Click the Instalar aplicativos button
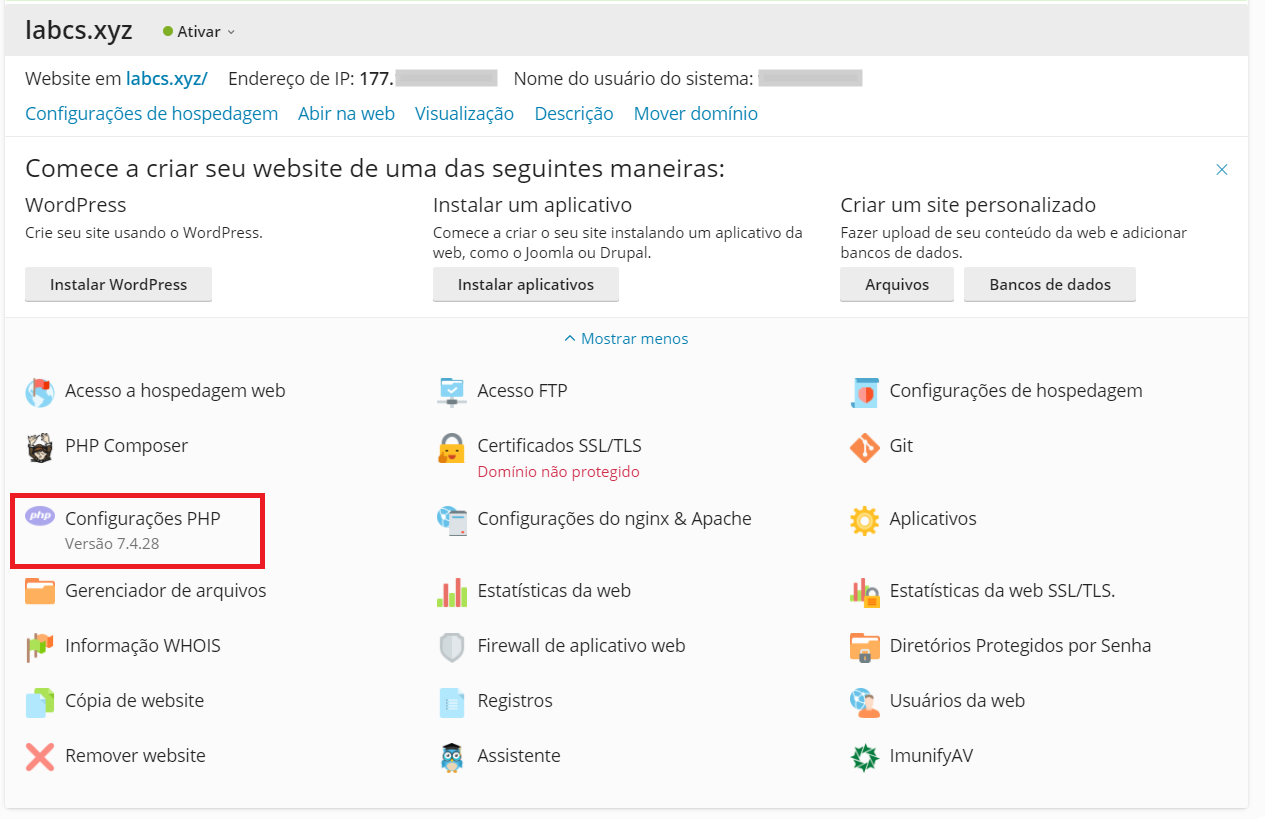1265x819 pixels. [525, 285]
